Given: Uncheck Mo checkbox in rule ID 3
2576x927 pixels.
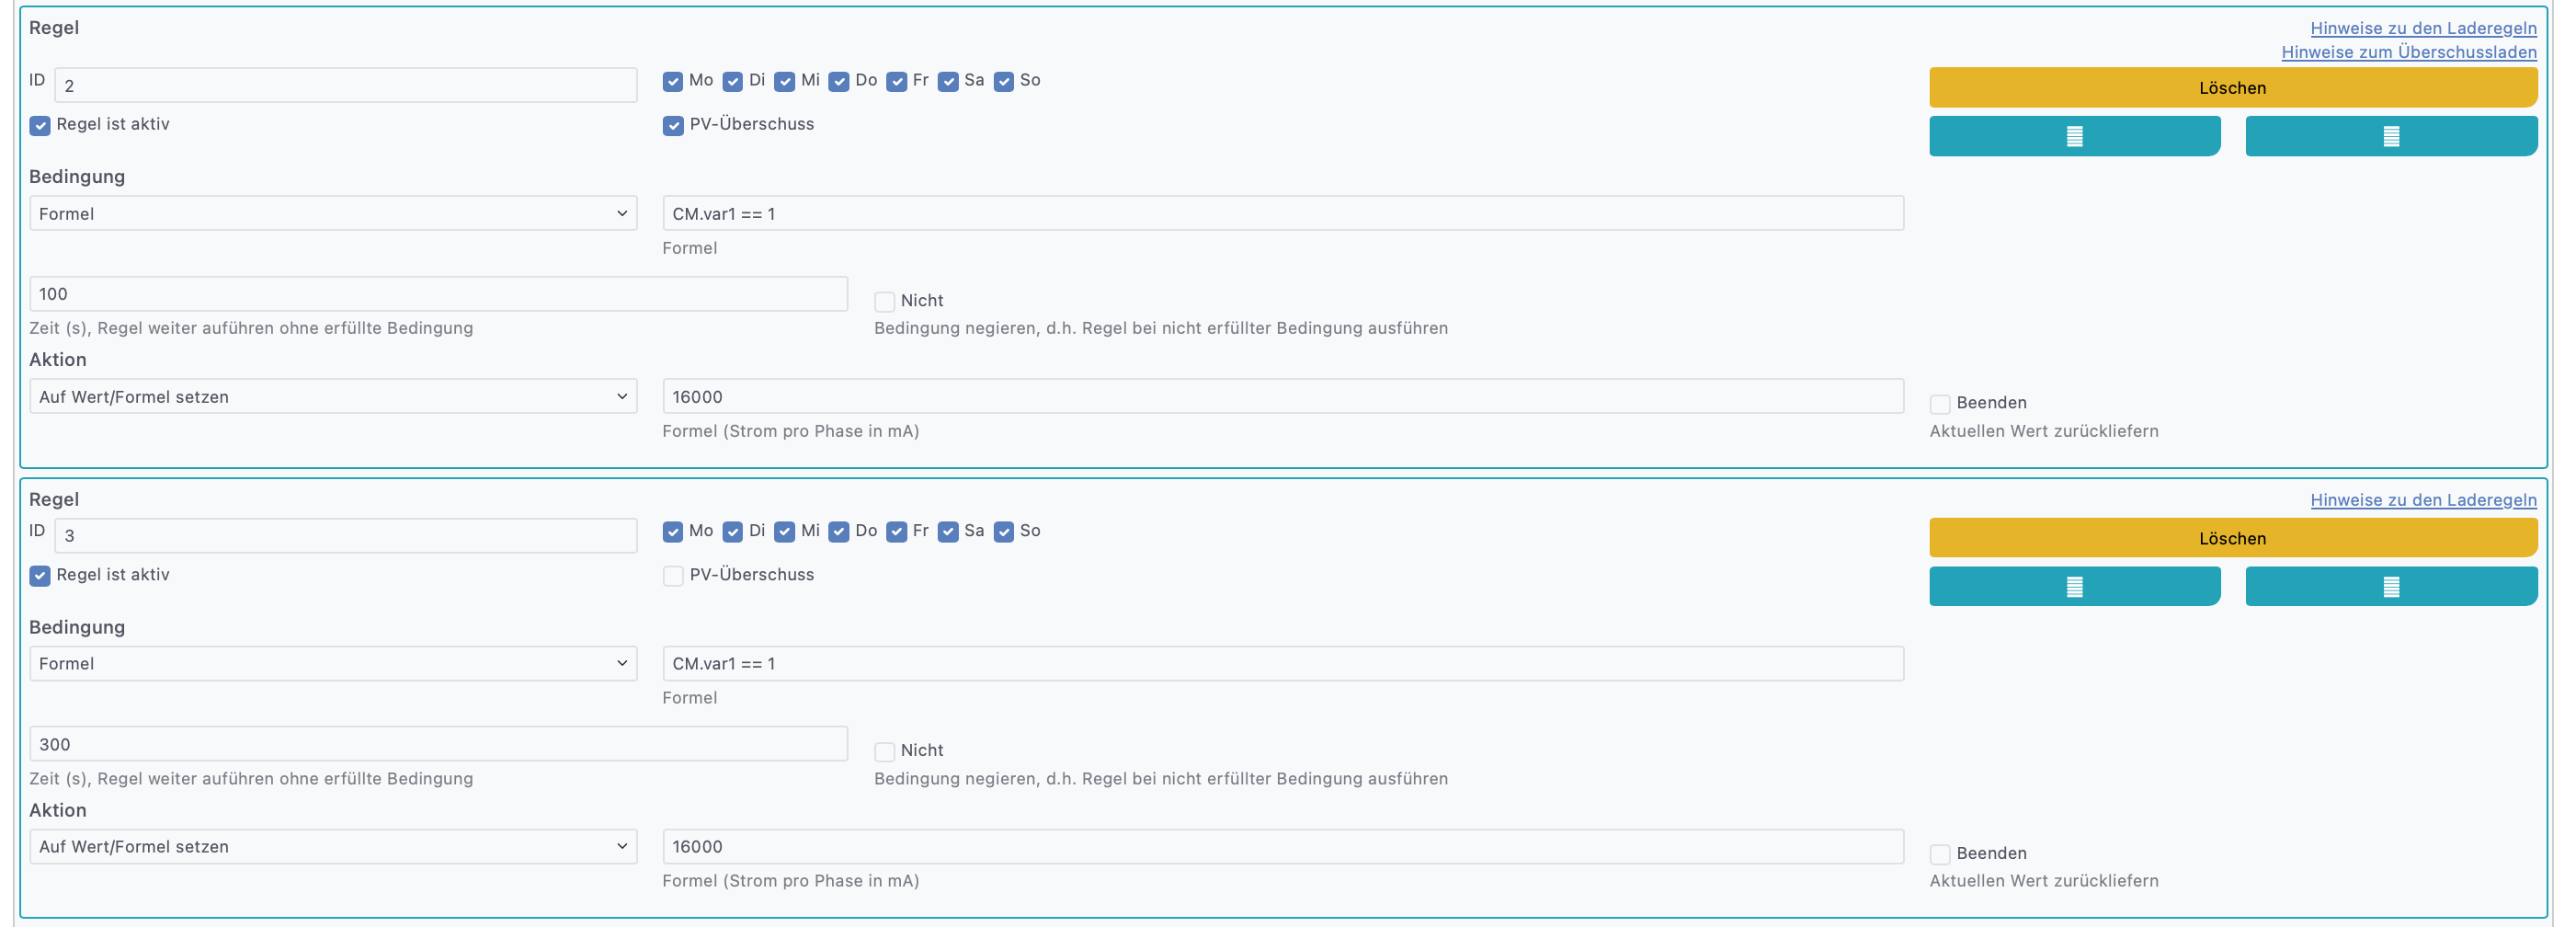Looking at the screenshot, I should tap(673, 531).
